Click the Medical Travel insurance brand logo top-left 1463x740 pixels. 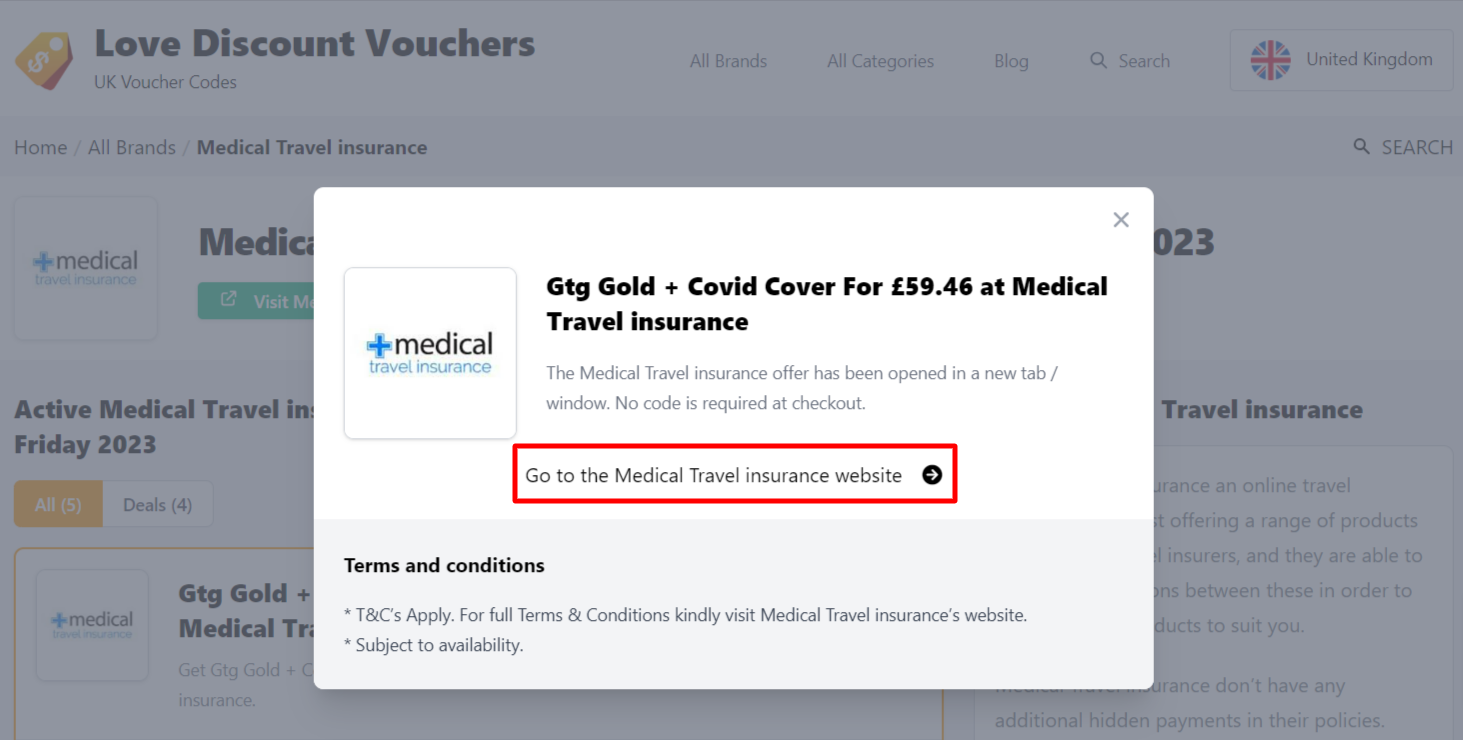[x=85, y=267]
